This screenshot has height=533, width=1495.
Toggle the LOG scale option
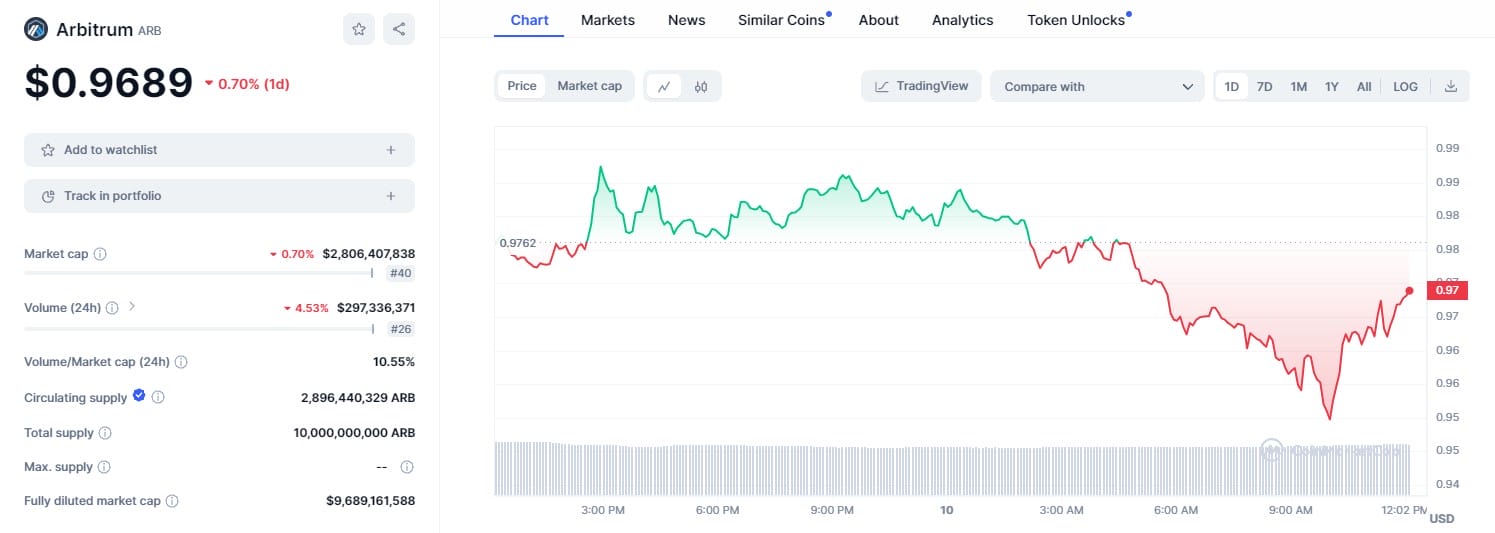point(1405,86)
